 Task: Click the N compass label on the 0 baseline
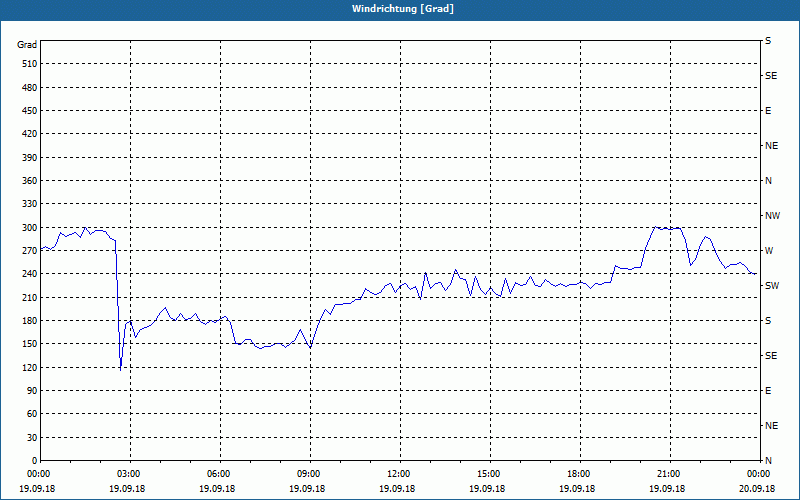coord(768,461)
